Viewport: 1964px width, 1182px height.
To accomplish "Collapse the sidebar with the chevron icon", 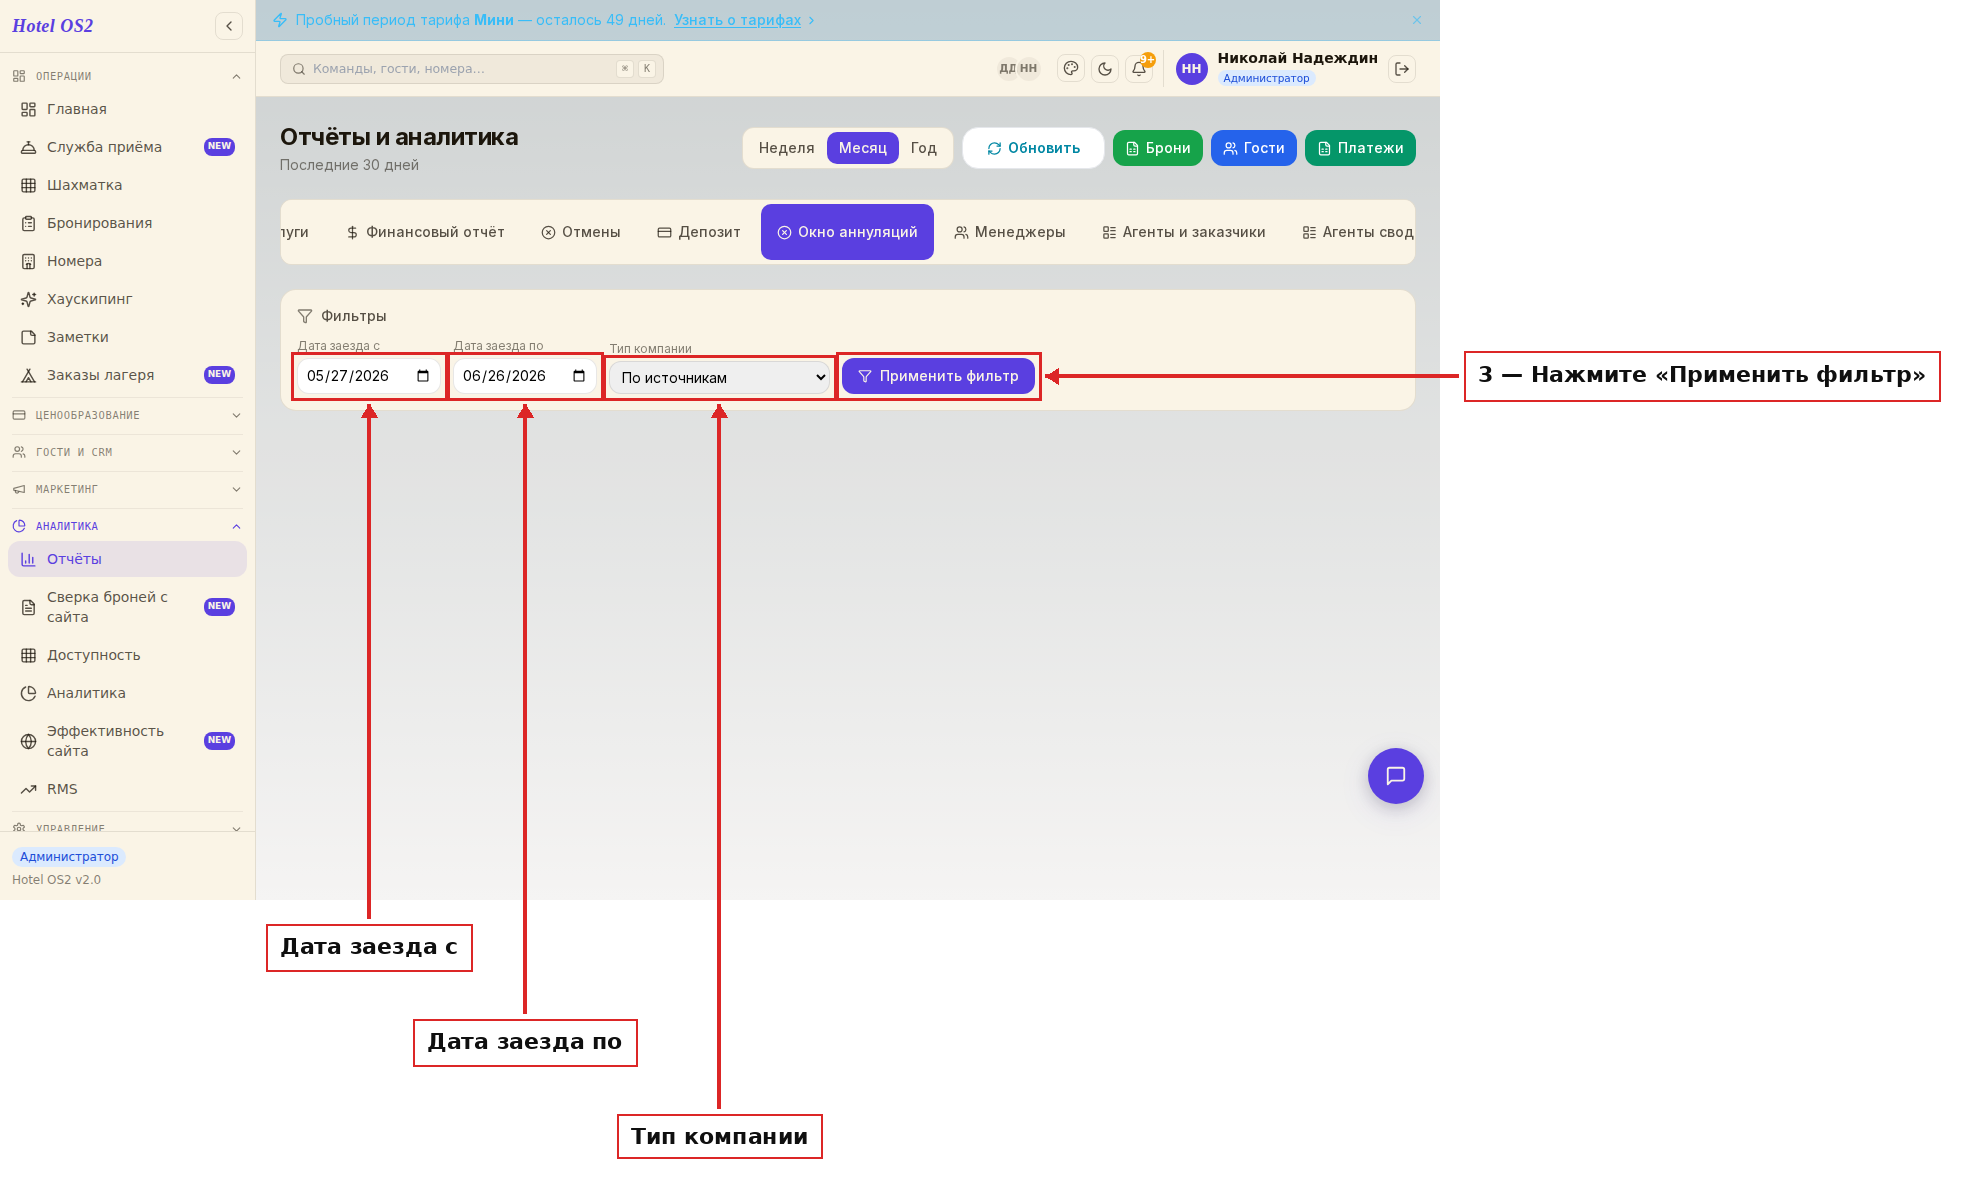I will [x=229, y=26].
